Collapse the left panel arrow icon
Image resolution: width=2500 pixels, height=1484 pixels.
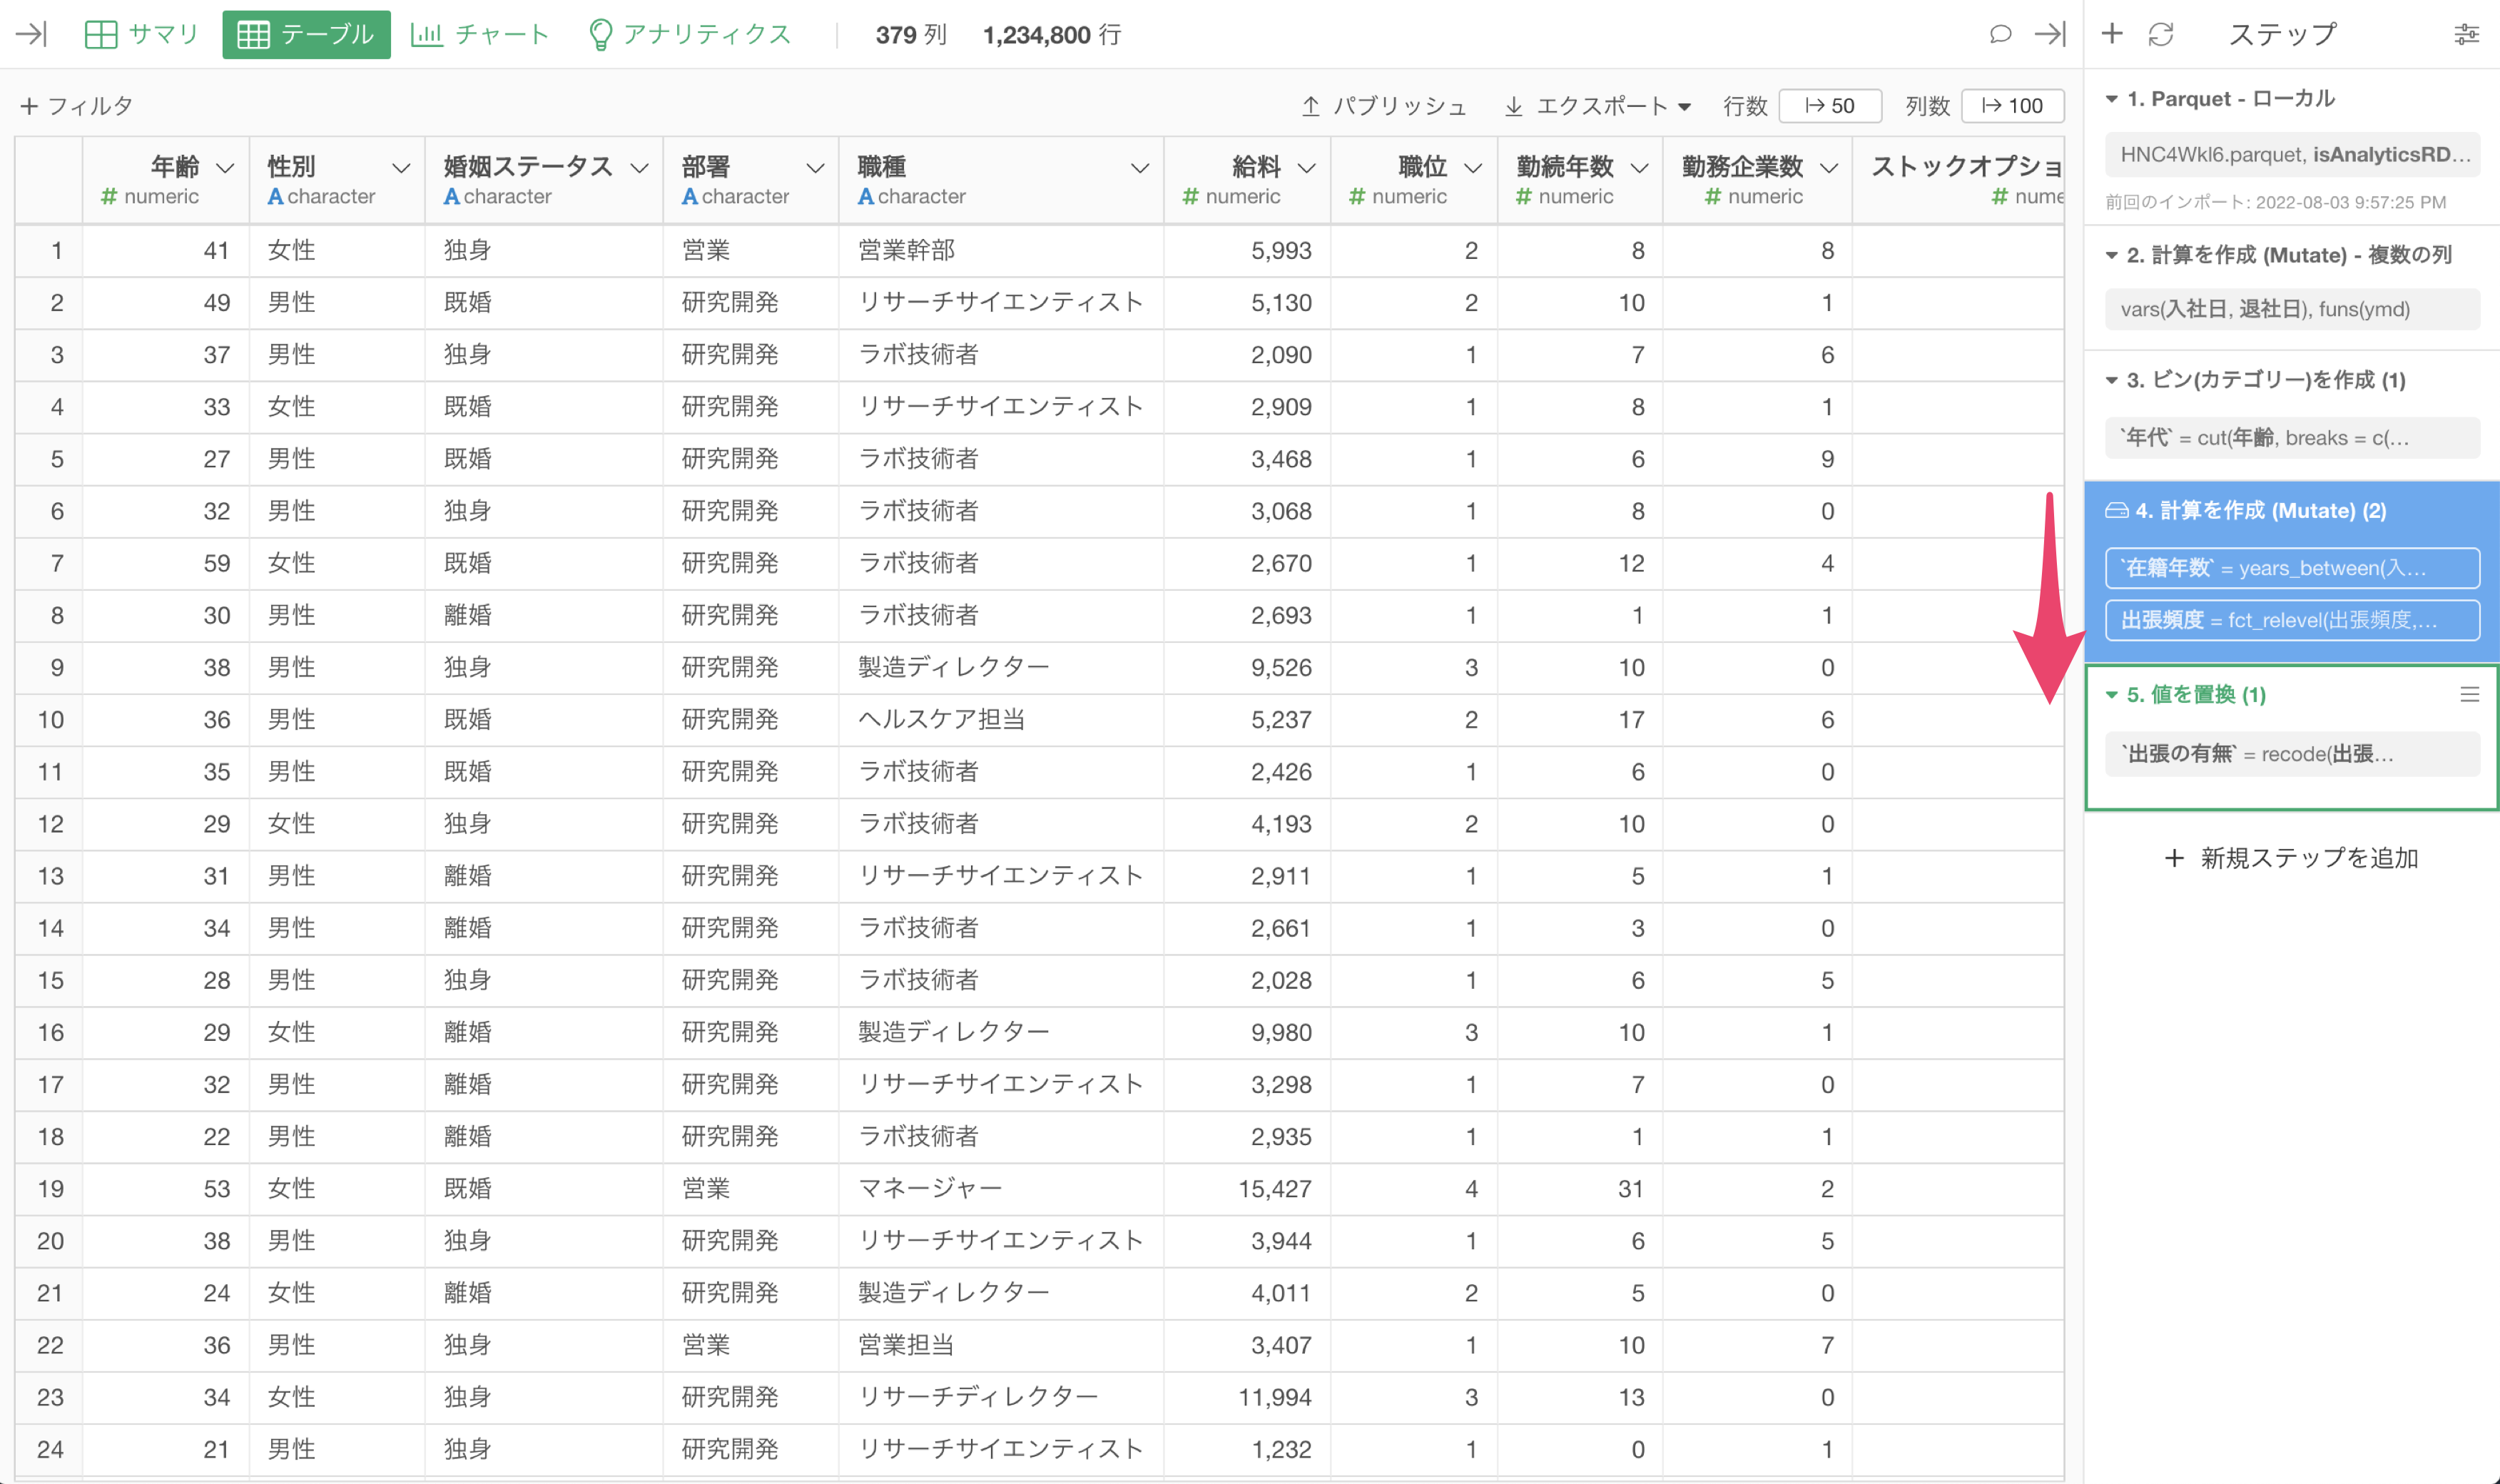pyautogui.click(x=31, y=34)
